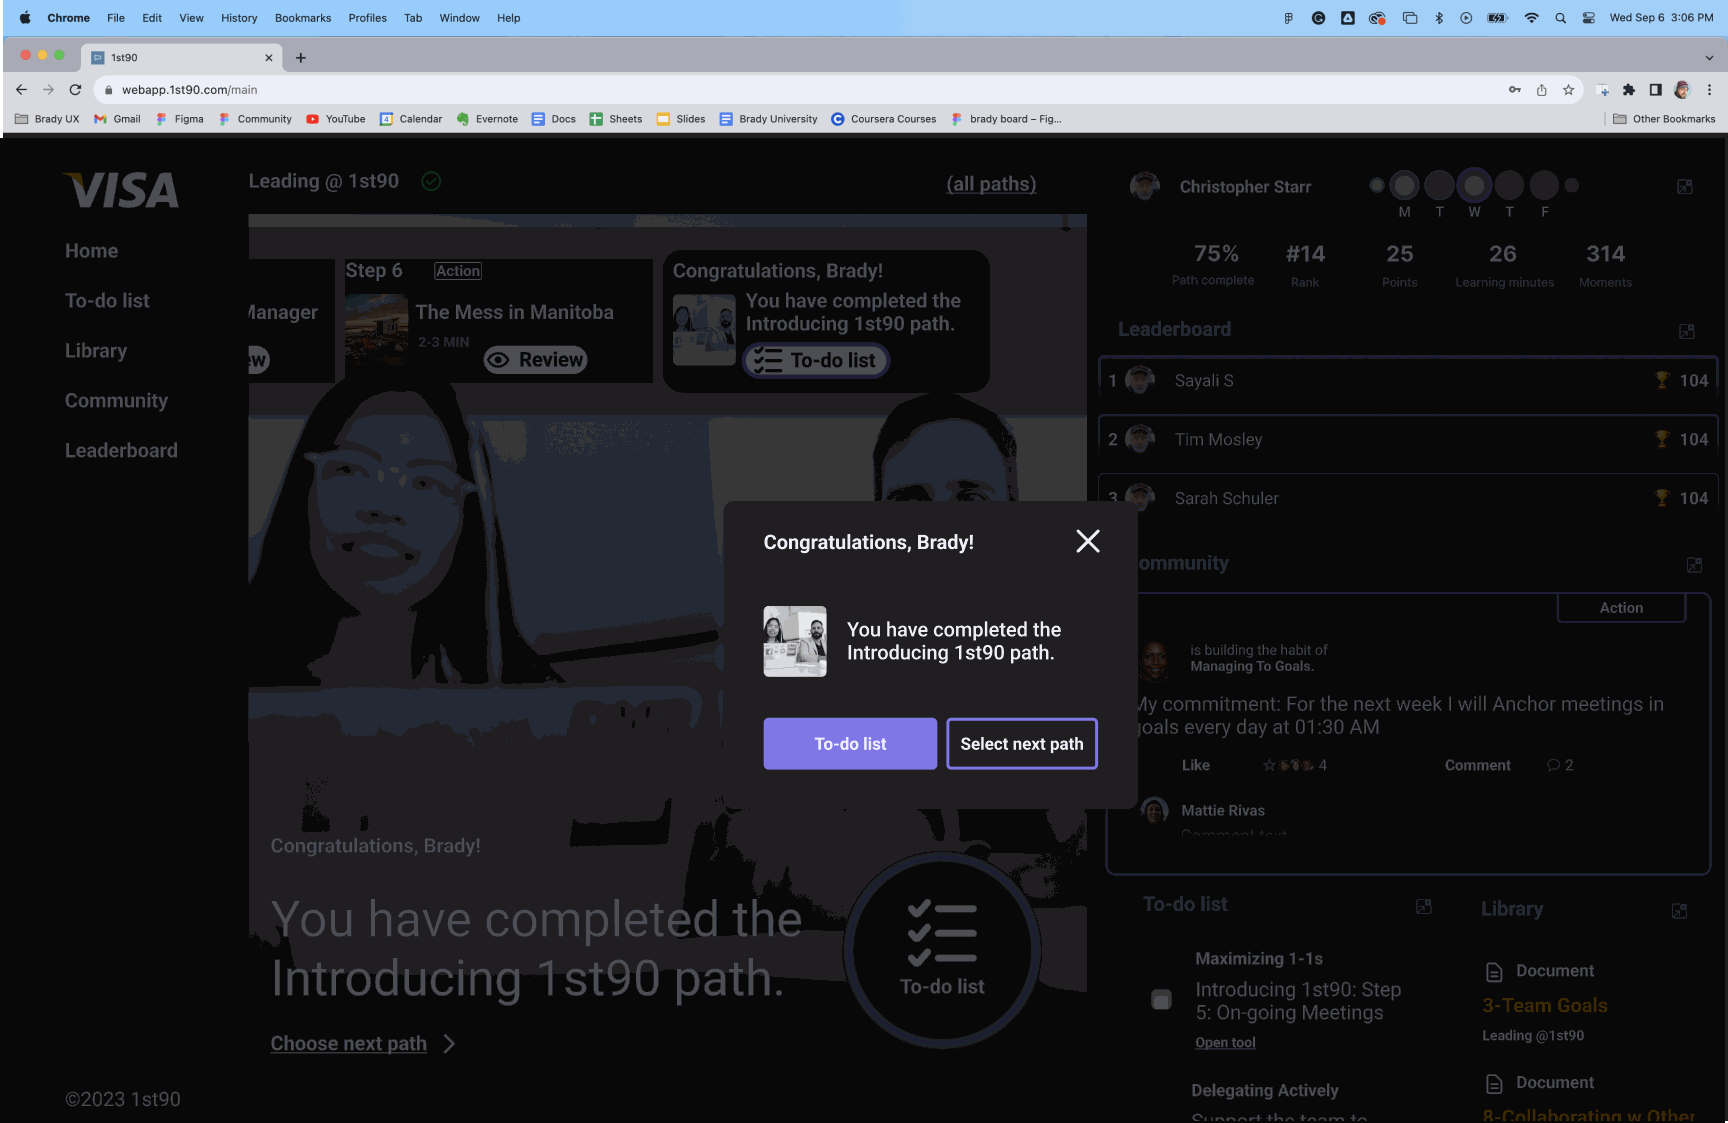Click the large round To-do list button
Viewport: 1728px width, 1123px height.
pos(942,950)
